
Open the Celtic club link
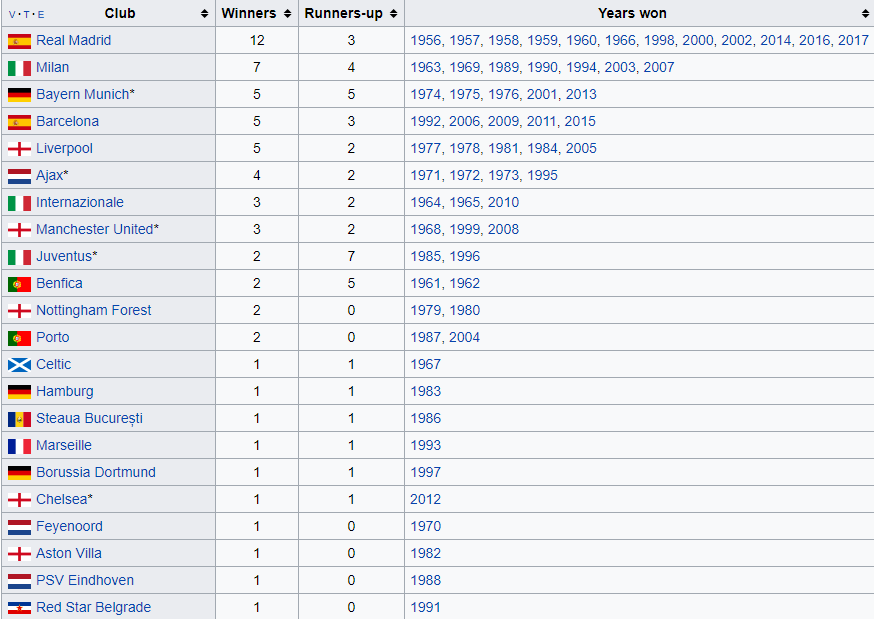pos(54,364)
